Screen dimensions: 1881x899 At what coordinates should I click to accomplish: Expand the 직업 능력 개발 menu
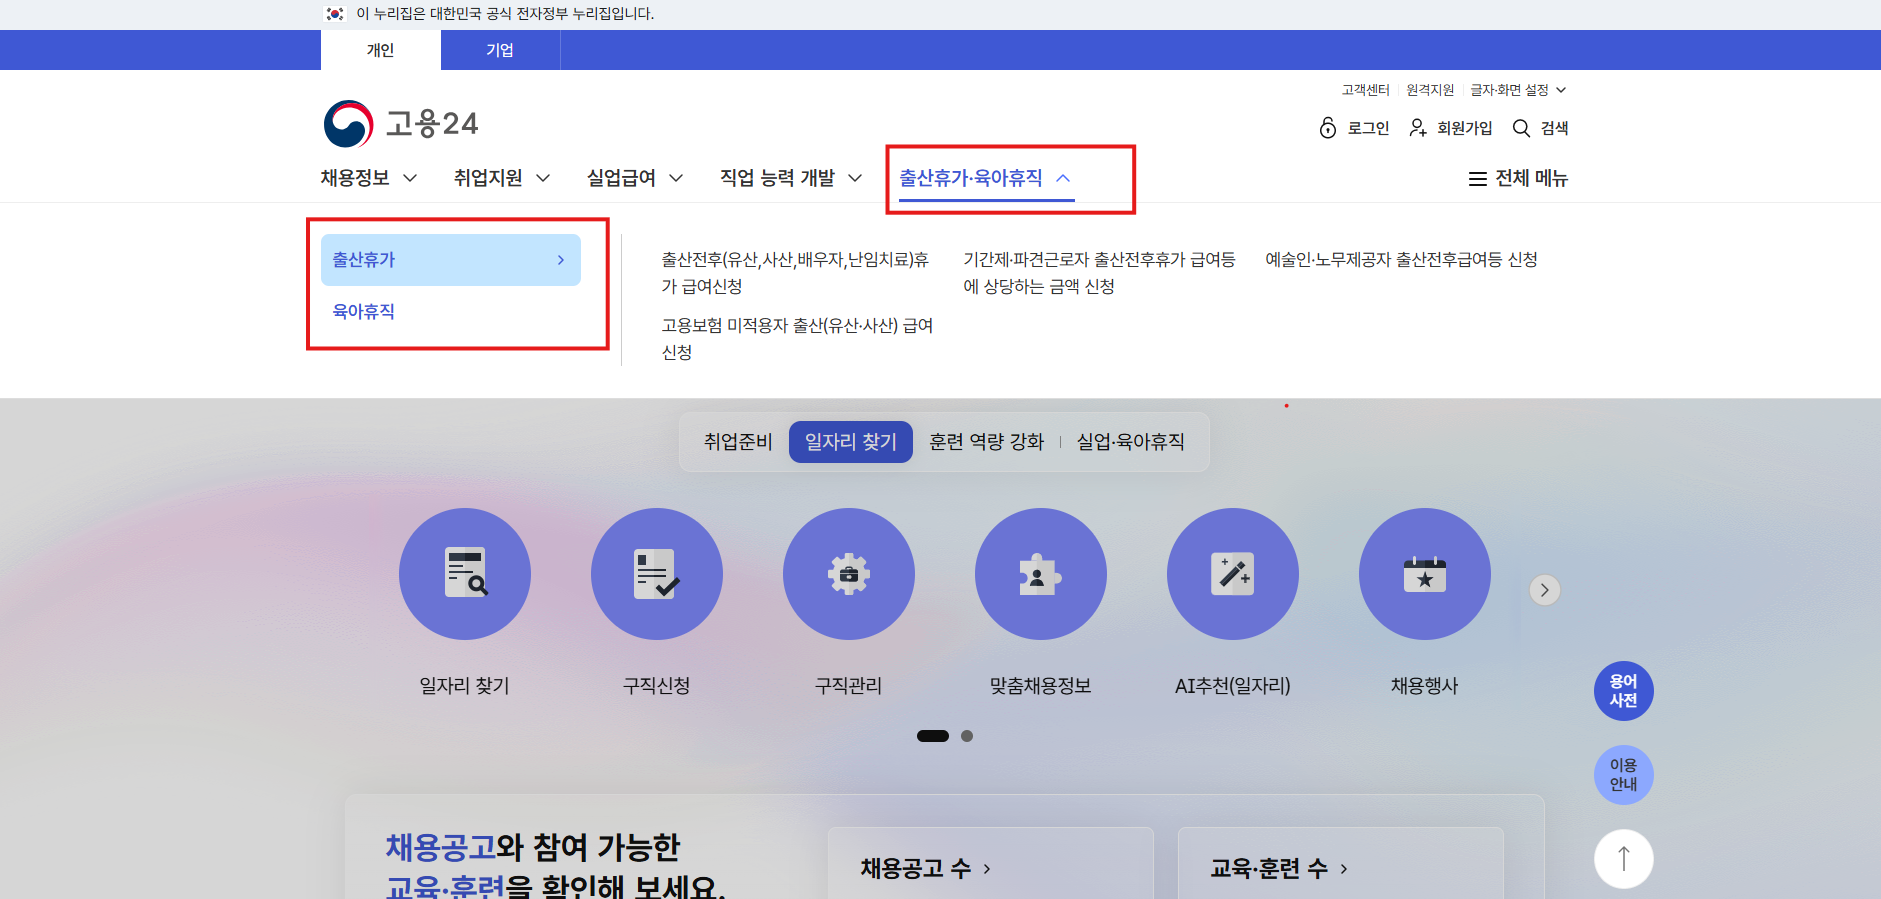pyautogui.click(x=791, y=178)
